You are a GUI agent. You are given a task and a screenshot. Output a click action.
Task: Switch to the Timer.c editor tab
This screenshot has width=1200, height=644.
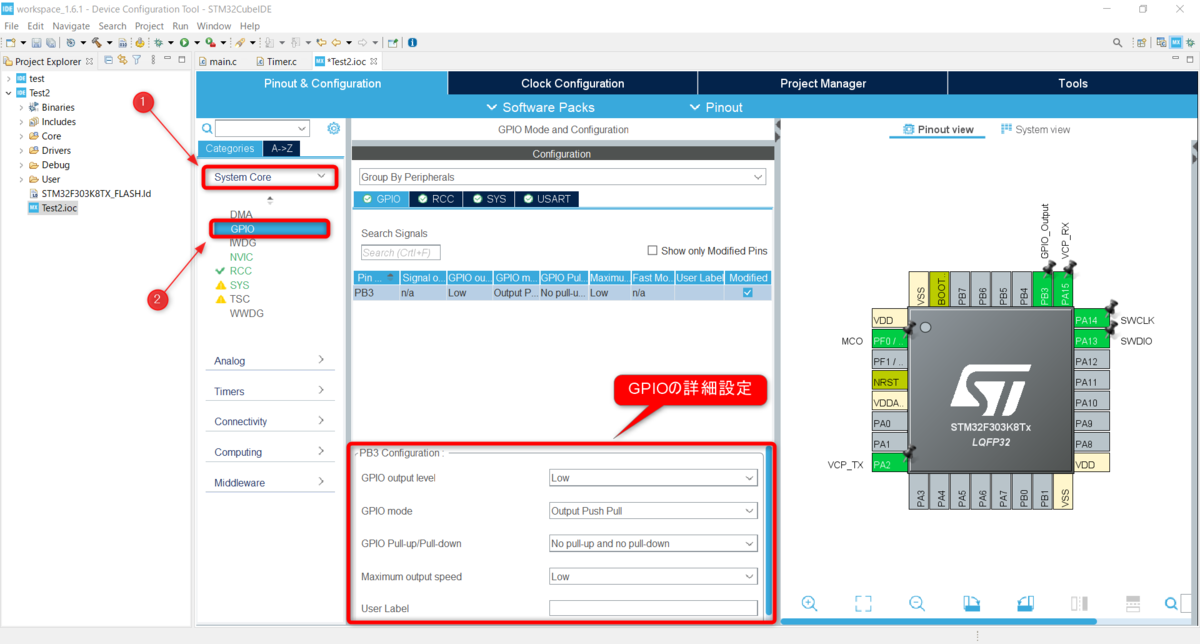[x=274, y=61]
